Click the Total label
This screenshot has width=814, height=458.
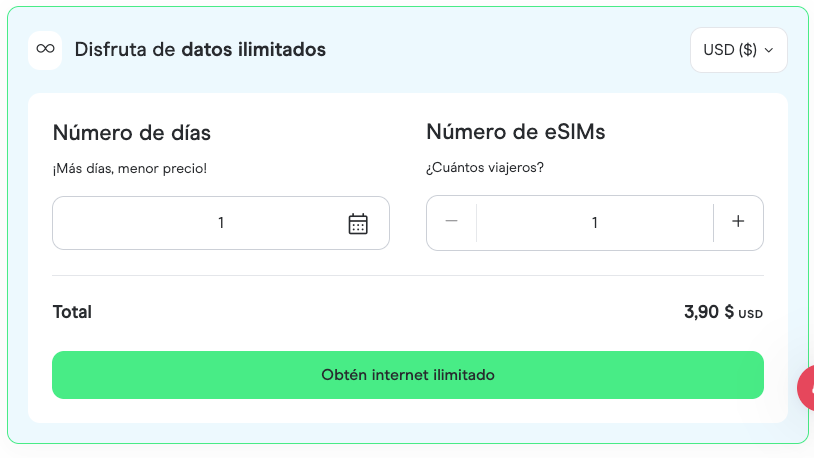click(72, 312)
